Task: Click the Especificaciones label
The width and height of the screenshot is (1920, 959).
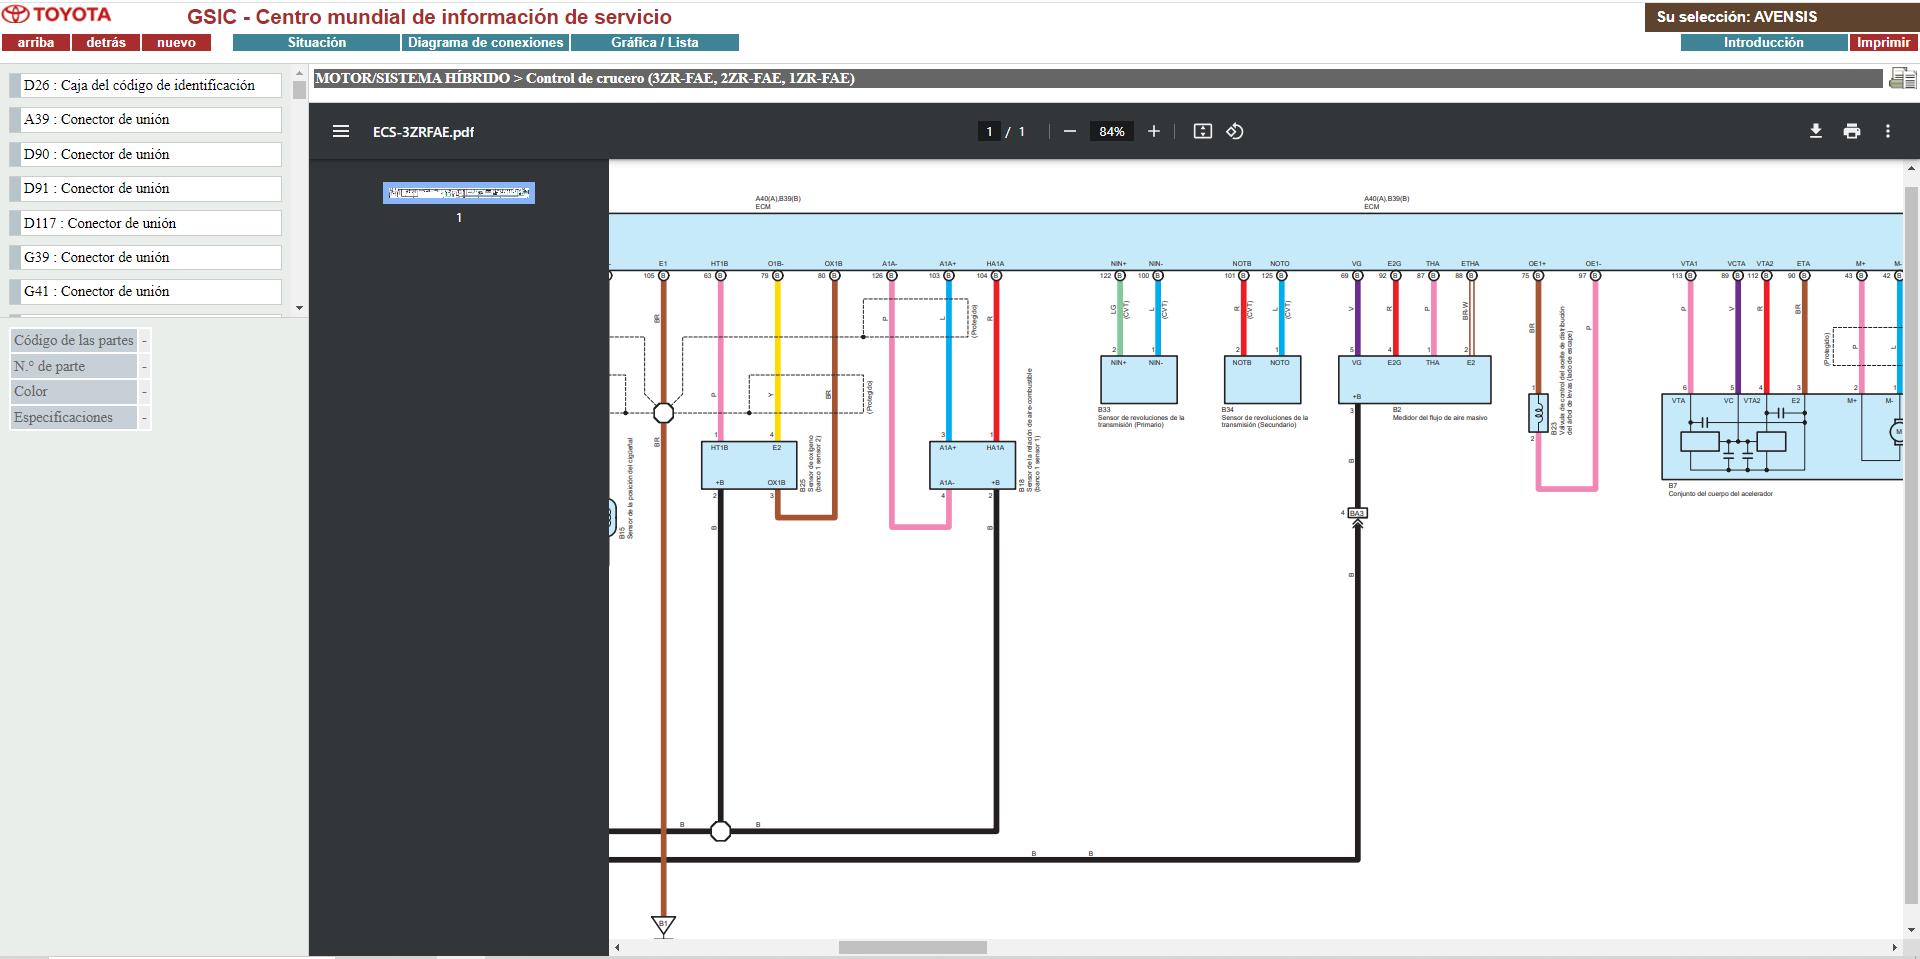Action: point(74,418)
